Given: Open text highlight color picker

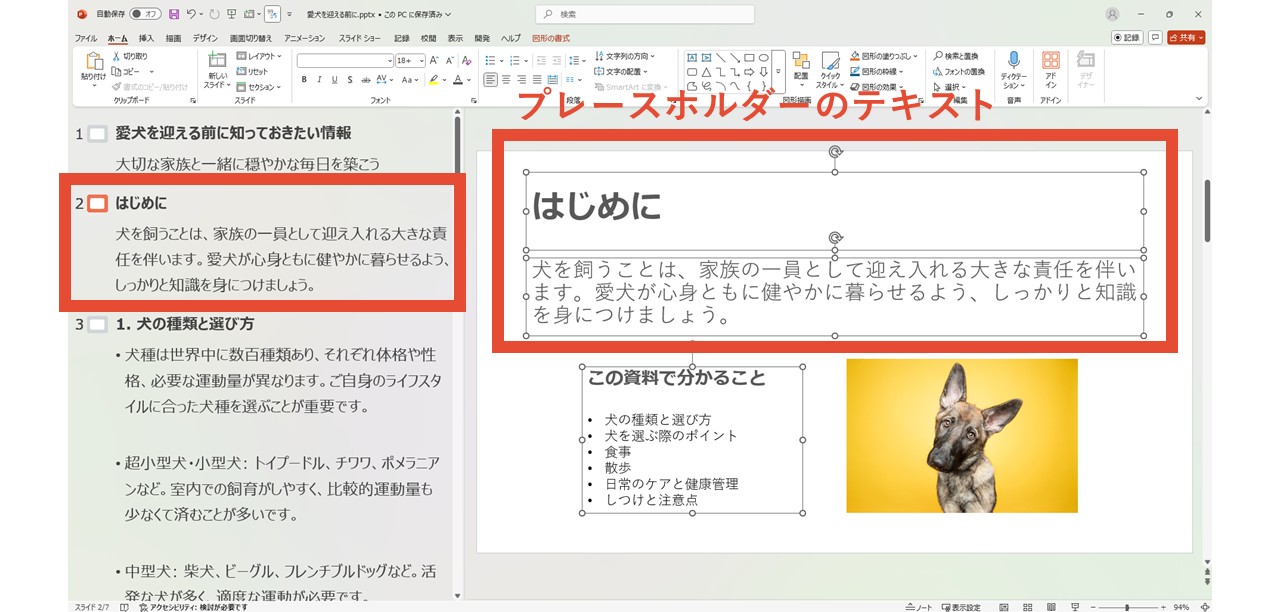Looking at the screenshot, I should [436, 79].
